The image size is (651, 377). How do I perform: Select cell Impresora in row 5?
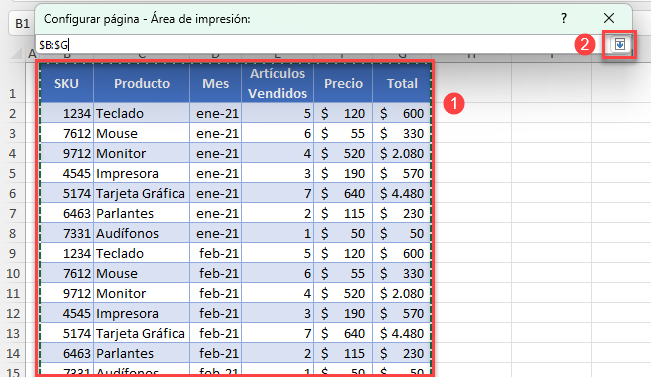pyautogui.click(x=142, y=173)
